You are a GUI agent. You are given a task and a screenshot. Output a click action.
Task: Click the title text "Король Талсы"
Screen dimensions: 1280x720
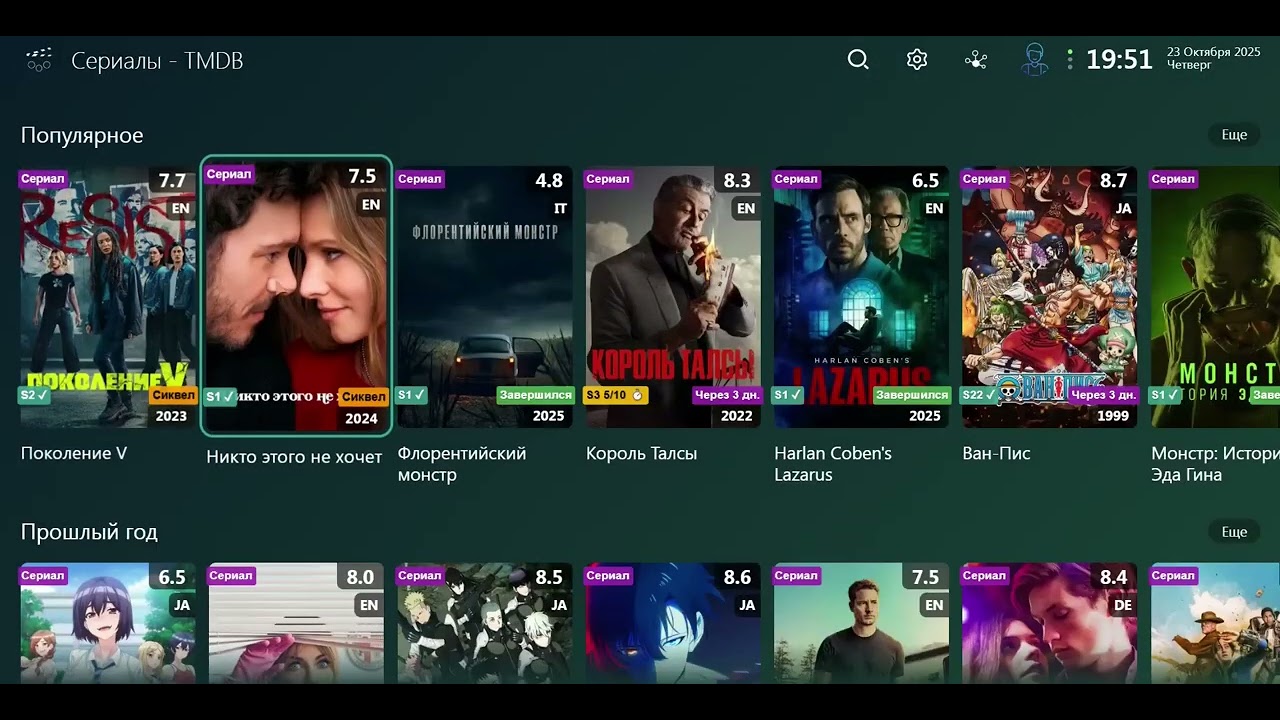tap(641, 453)
